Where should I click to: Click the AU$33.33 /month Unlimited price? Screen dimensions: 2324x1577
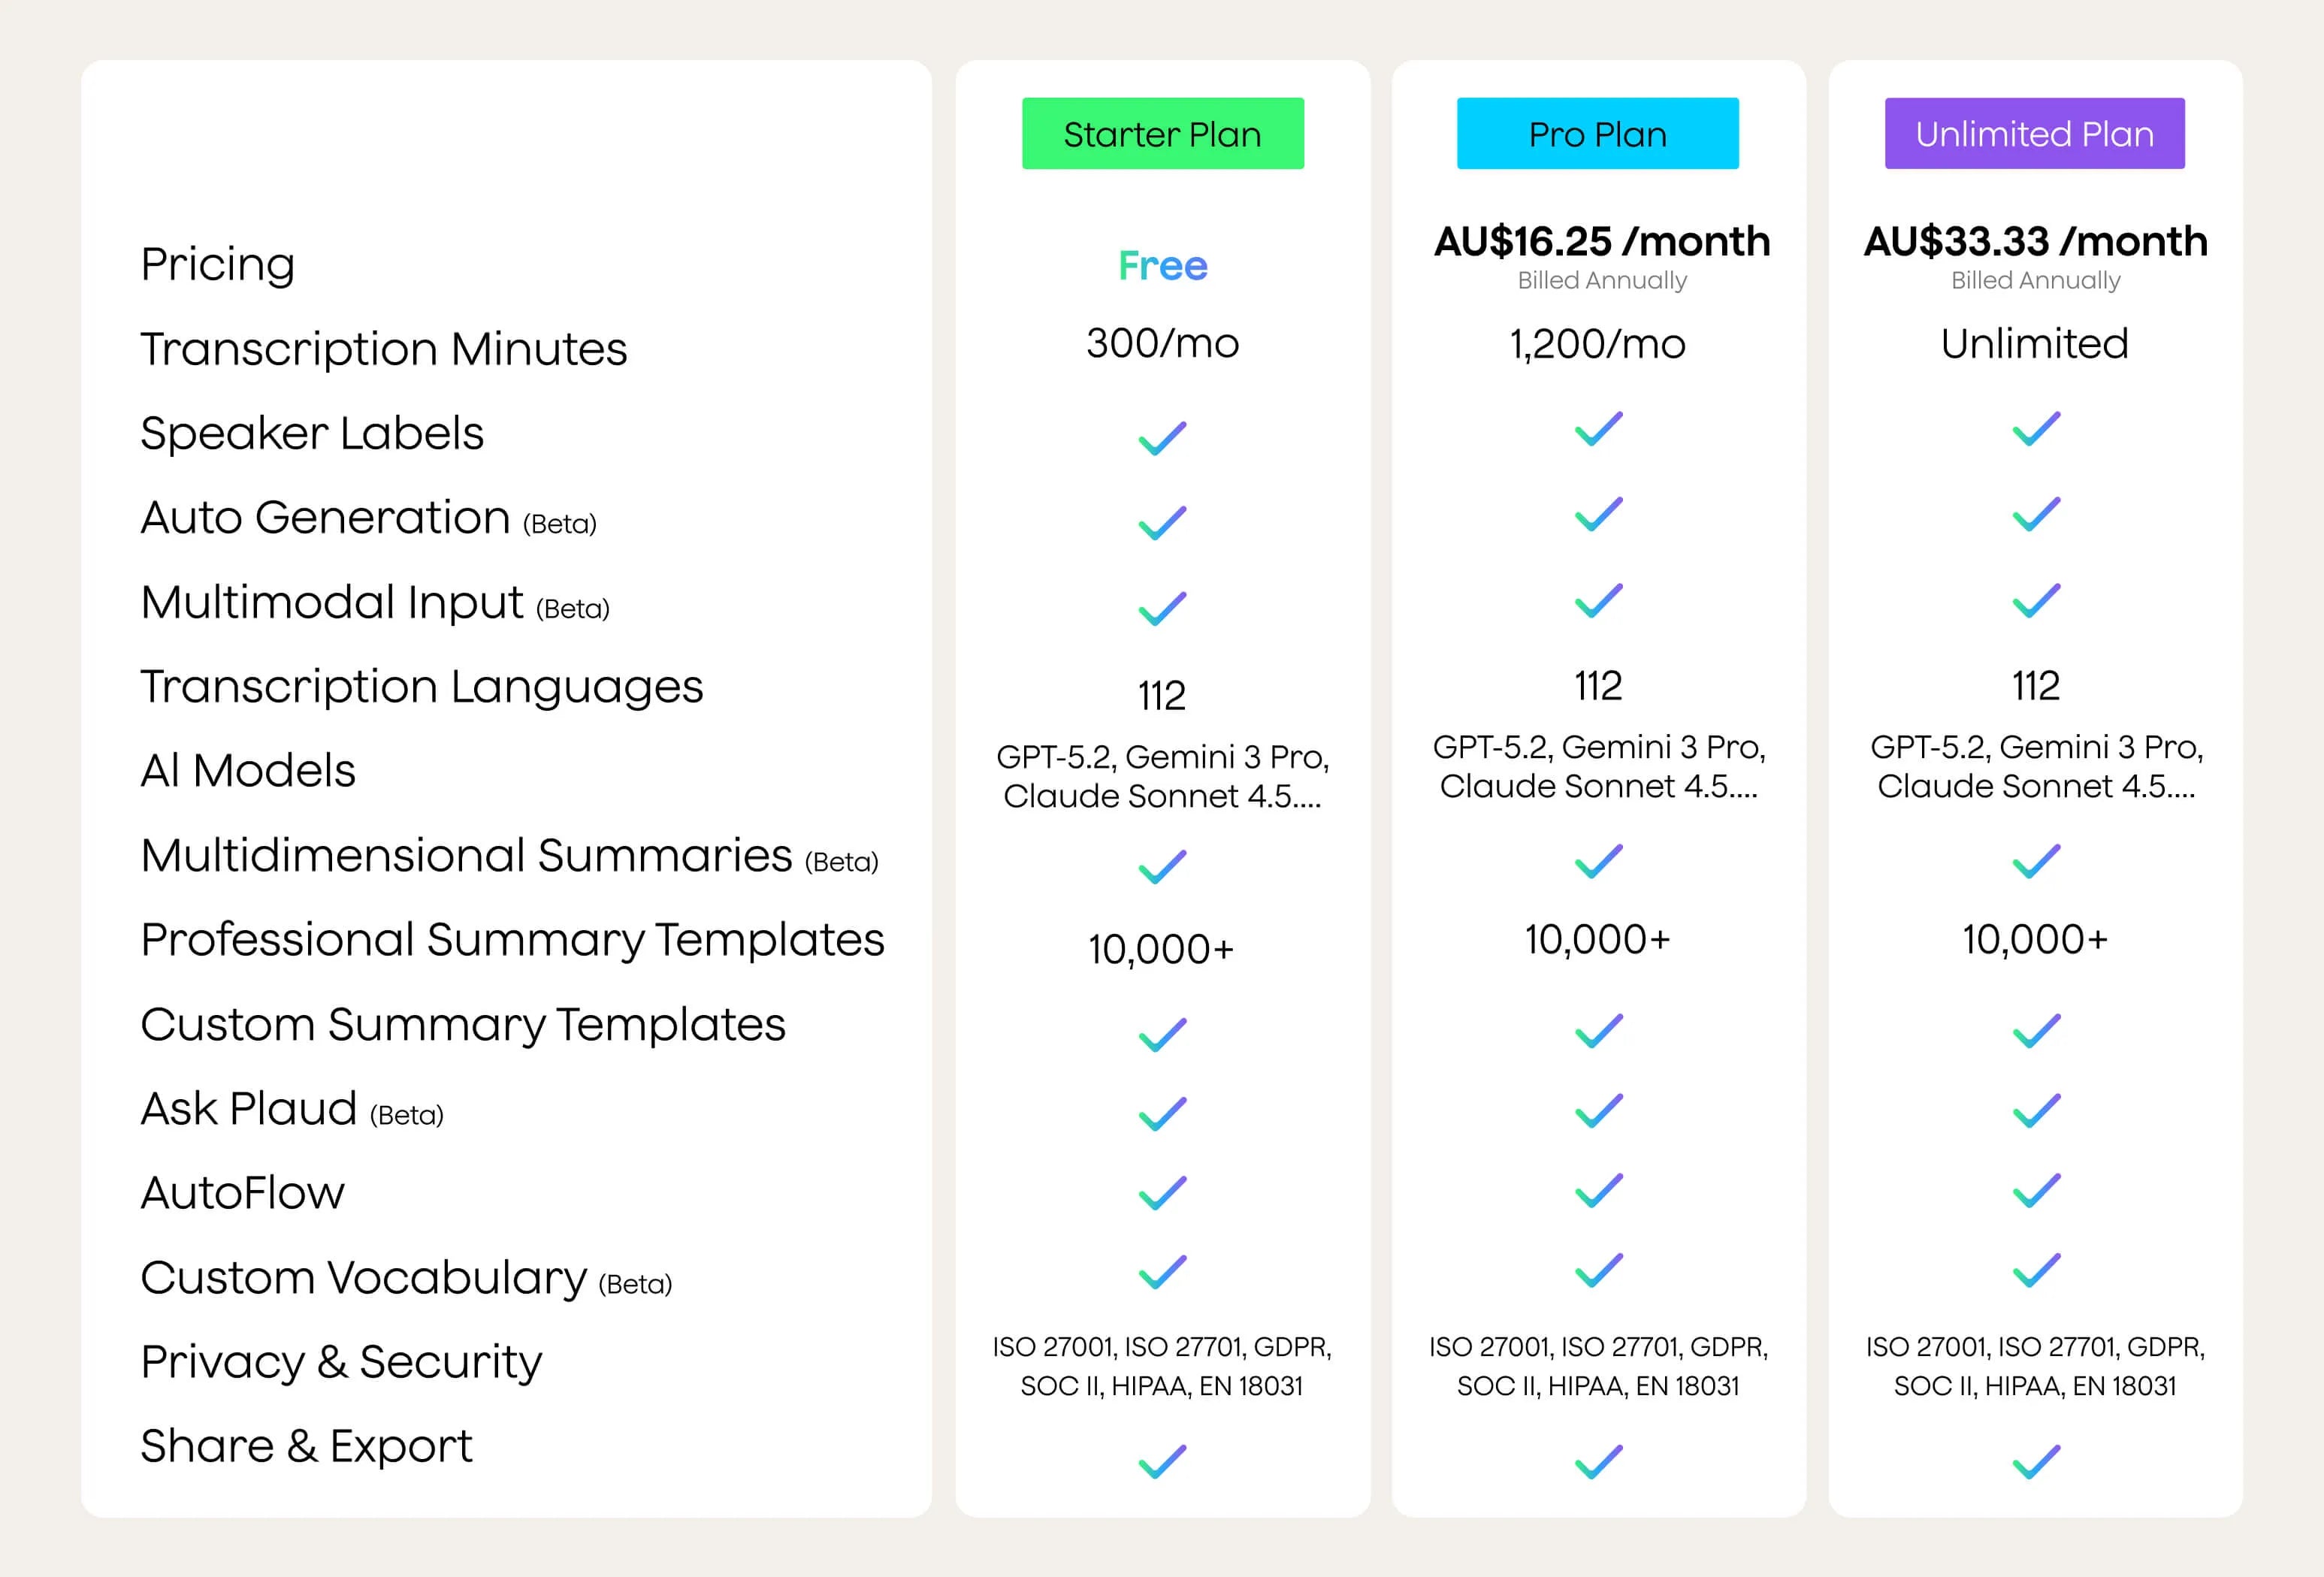[x=2035, y=242]
